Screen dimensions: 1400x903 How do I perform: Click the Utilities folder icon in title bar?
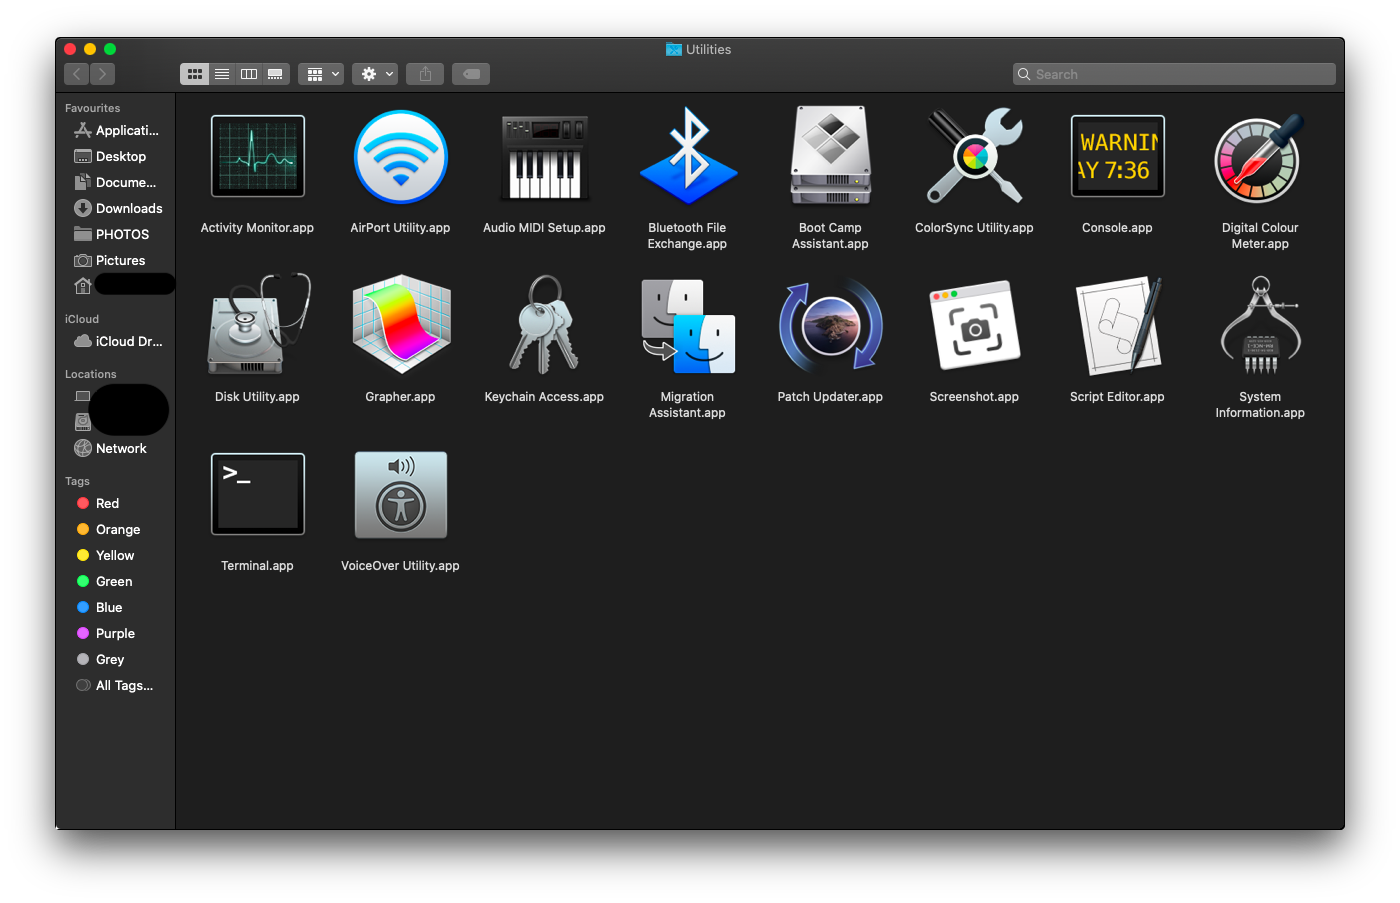pyautogui.click(x=674, y=49)
